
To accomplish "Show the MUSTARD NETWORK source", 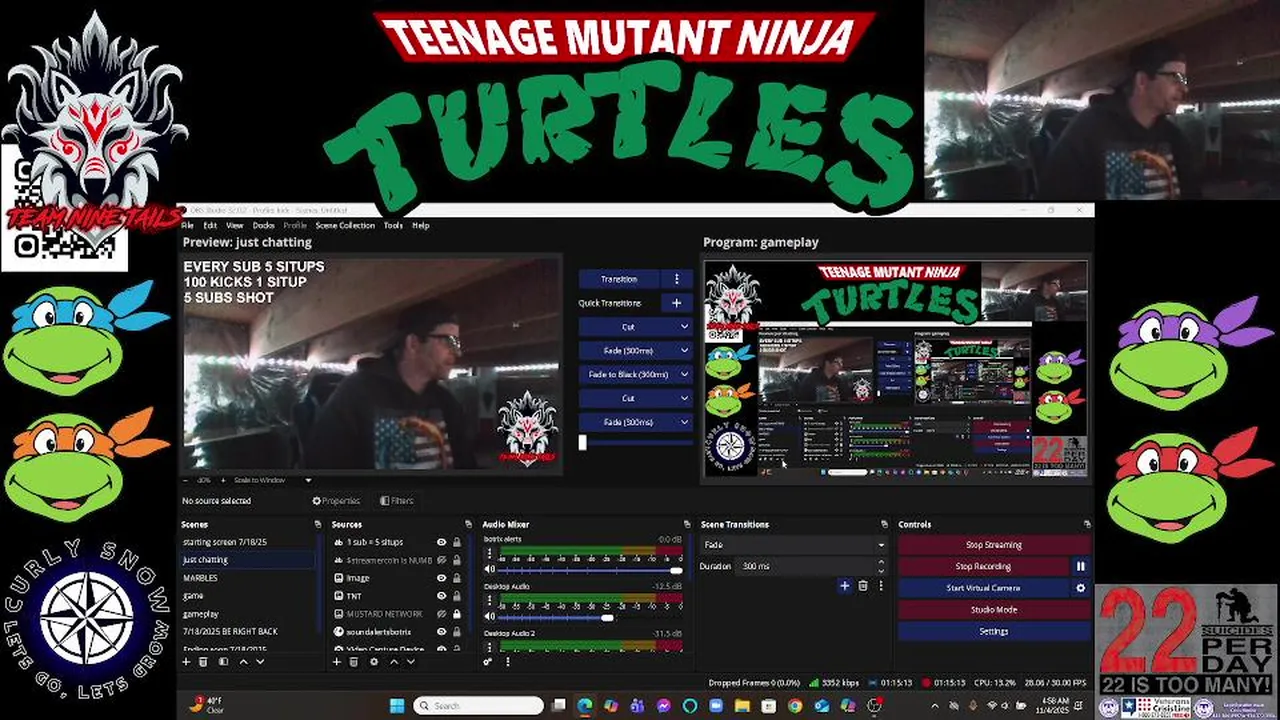I will click(x=441, y=614).
